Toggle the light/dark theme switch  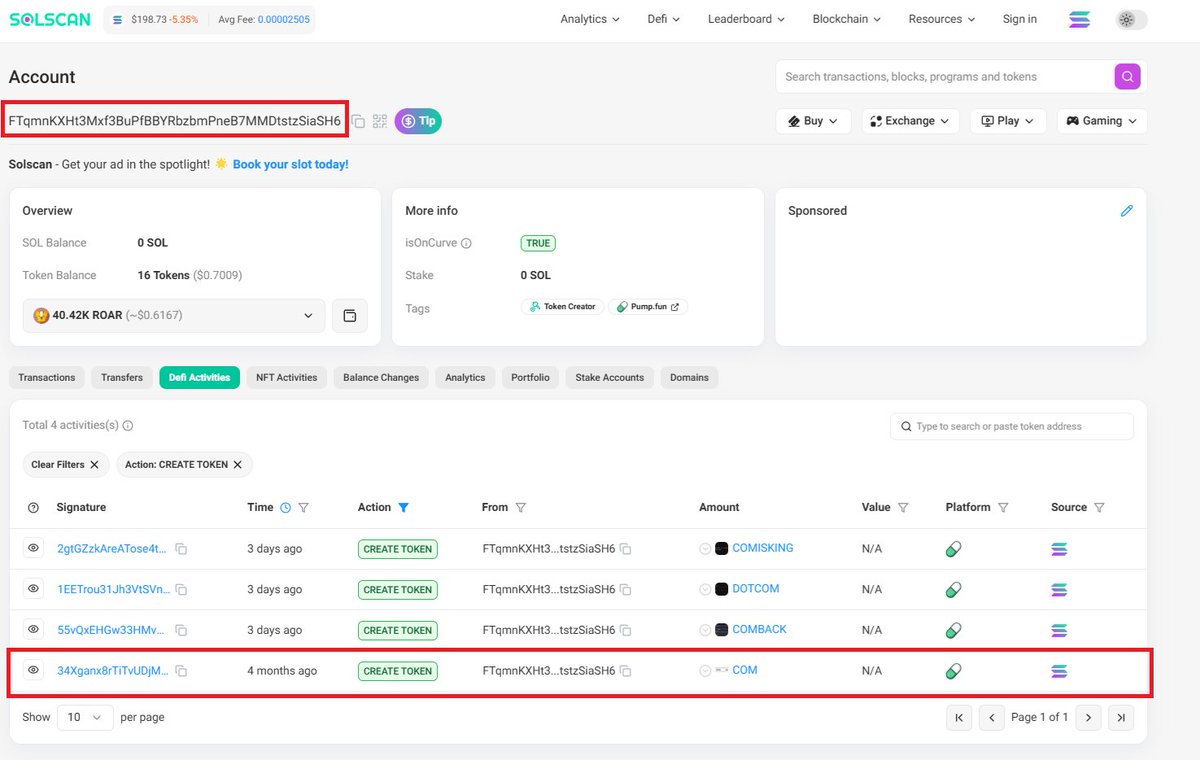[x=1132, y=19]
